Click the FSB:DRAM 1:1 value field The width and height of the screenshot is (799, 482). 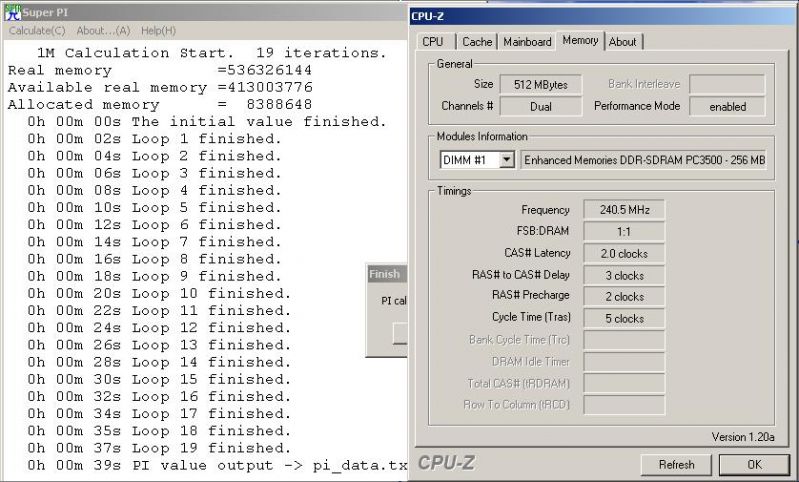(x=624, y=232)
